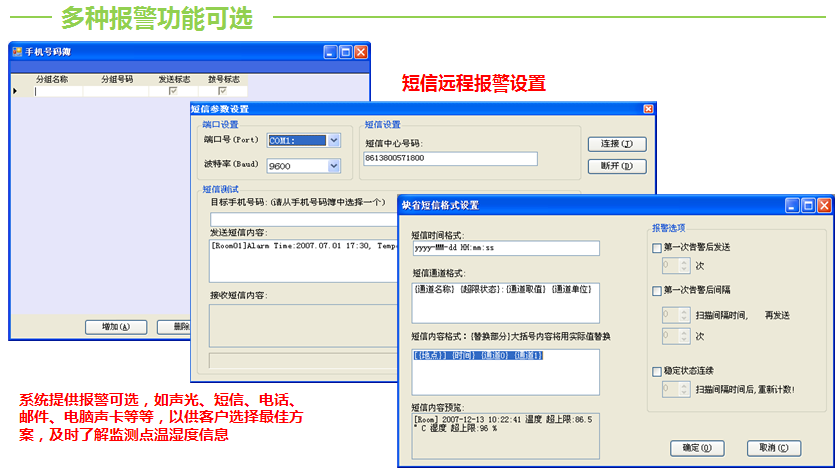839x471 pixels.
Task: Click the 分组号码 column header
Action: pos(117,79)
